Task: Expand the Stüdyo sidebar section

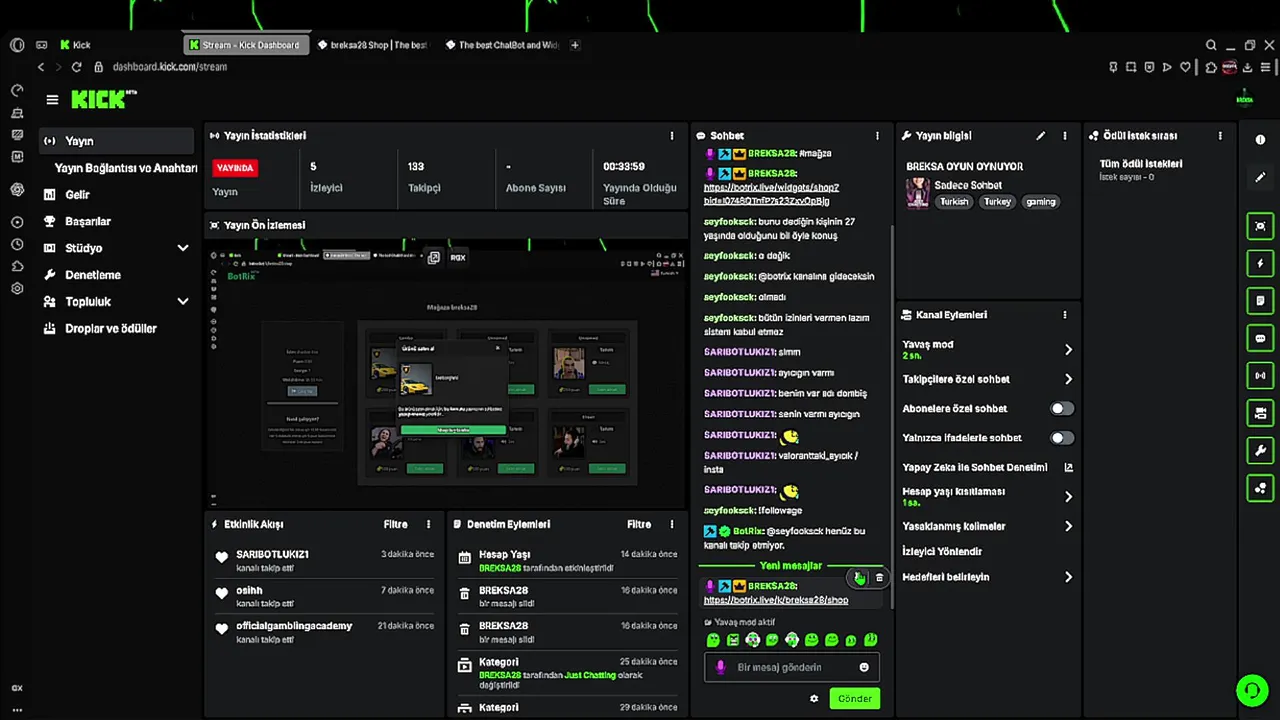Action: tap(183, 248)
